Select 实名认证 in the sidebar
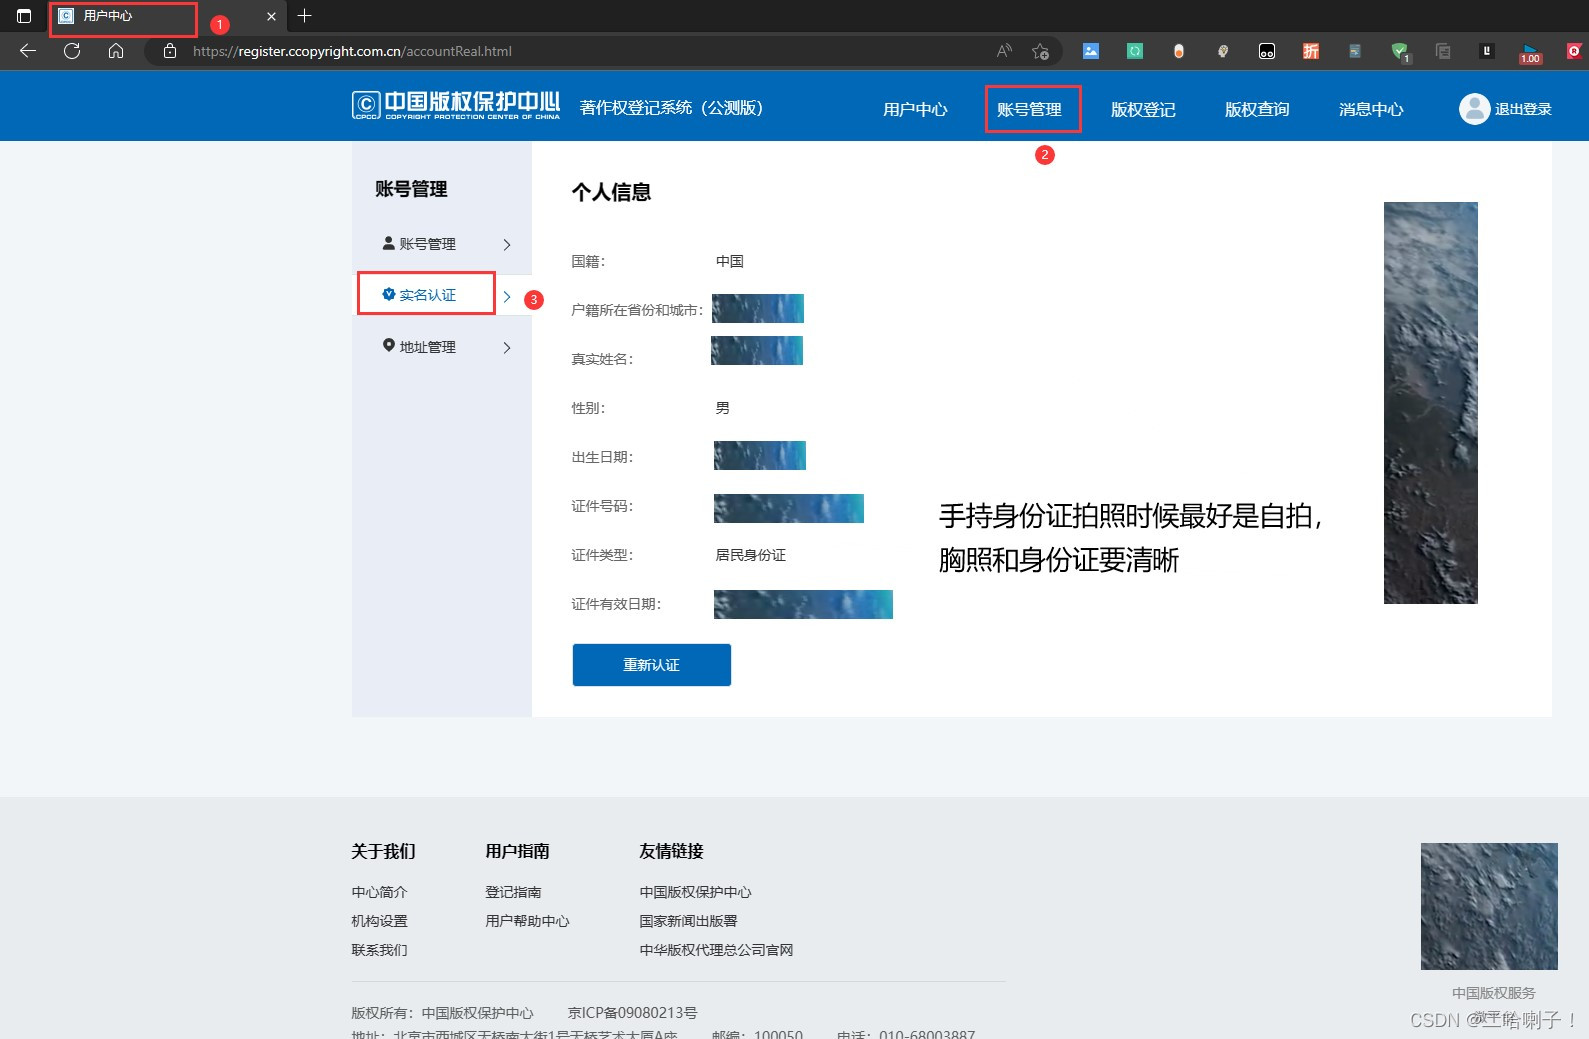The width and height of the screenshot is (1589, 1039). 427,295
